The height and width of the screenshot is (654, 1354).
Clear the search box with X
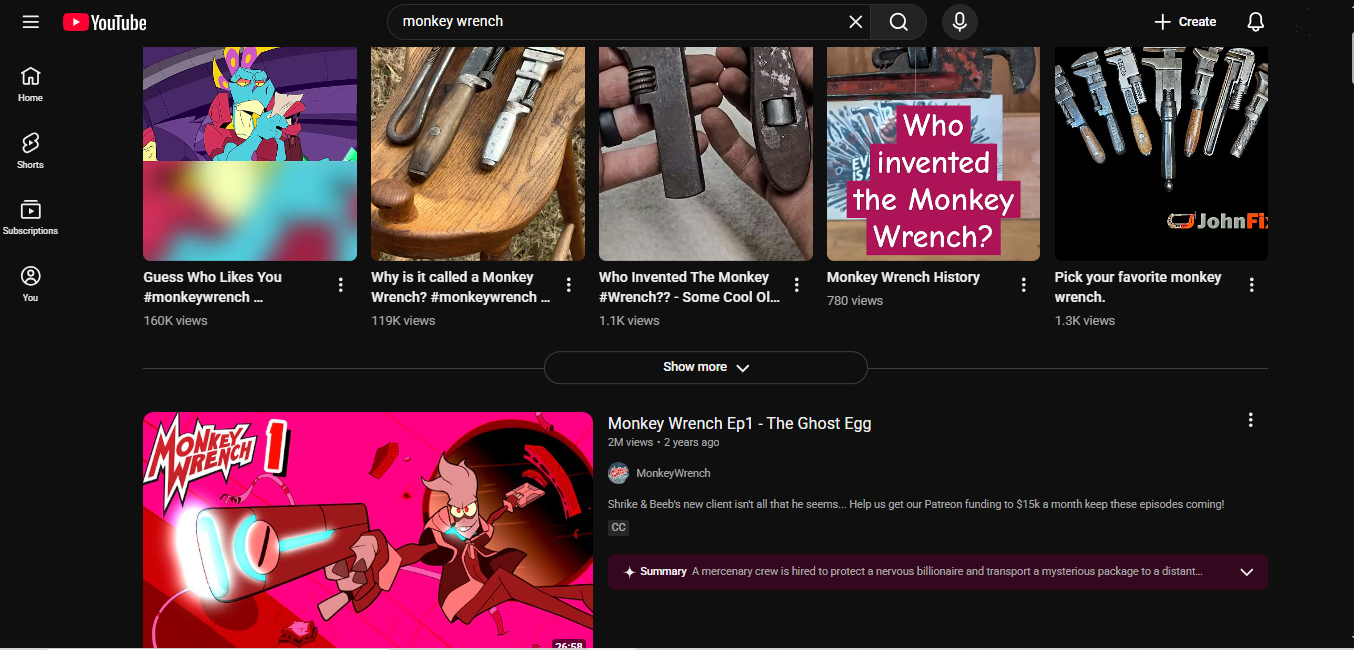[855, 22]
